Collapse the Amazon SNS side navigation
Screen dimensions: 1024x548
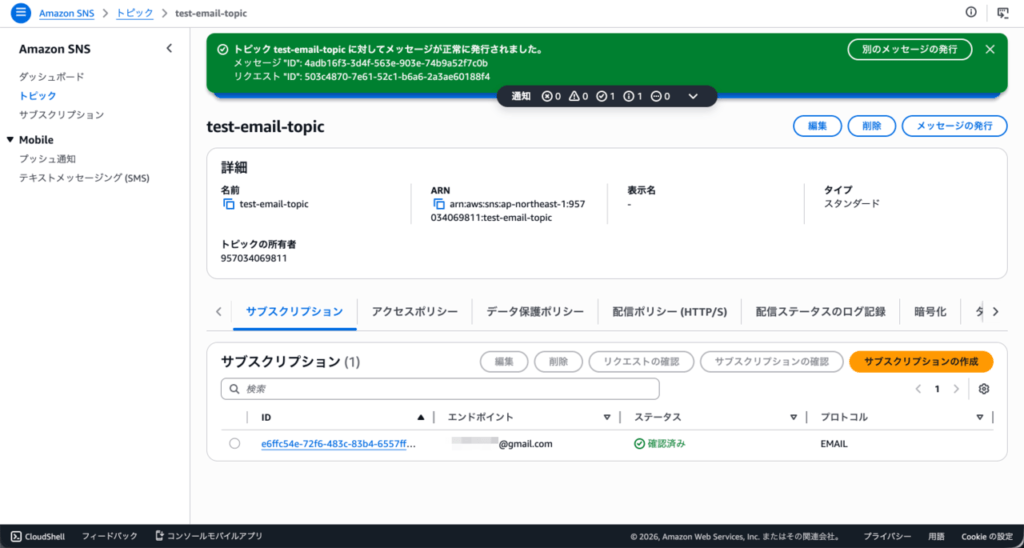click(x=169, y=48)
